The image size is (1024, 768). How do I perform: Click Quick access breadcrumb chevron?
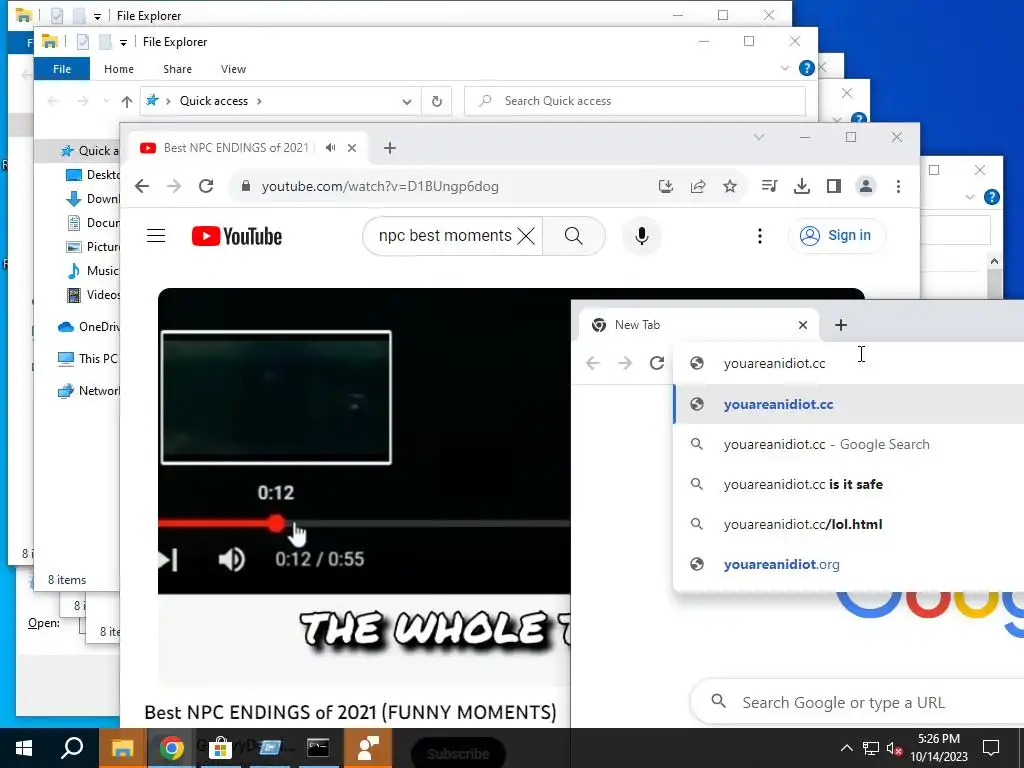pos(259,101)
